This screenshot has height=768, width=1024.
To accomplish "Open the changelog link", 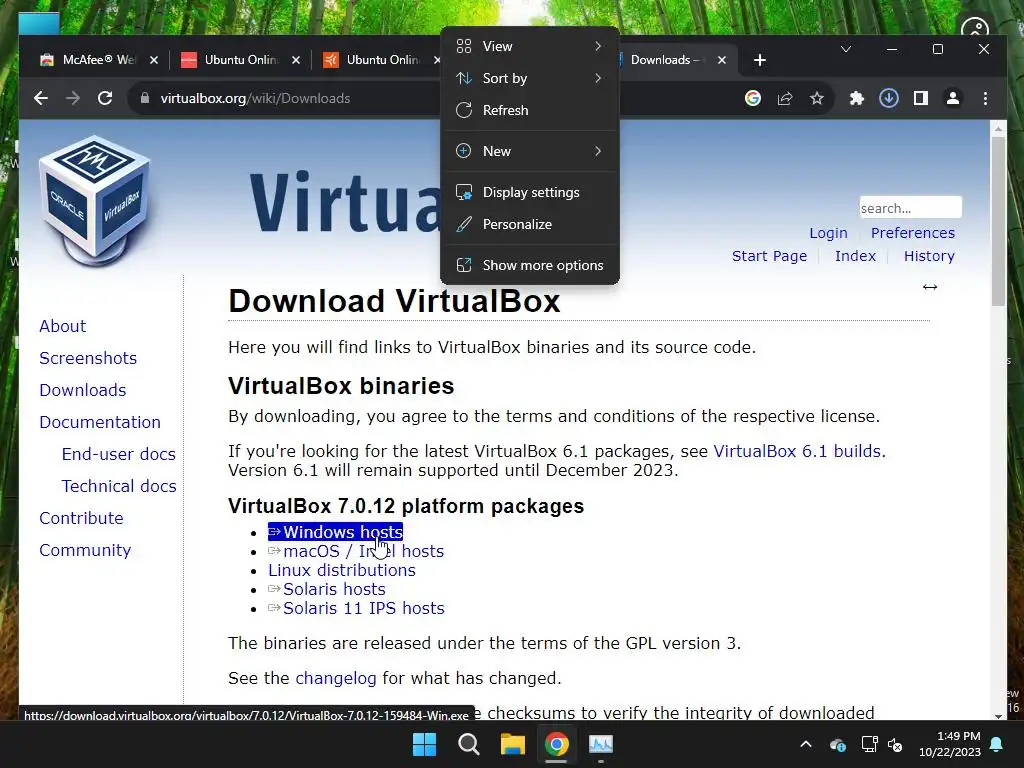I will [336, 679].
